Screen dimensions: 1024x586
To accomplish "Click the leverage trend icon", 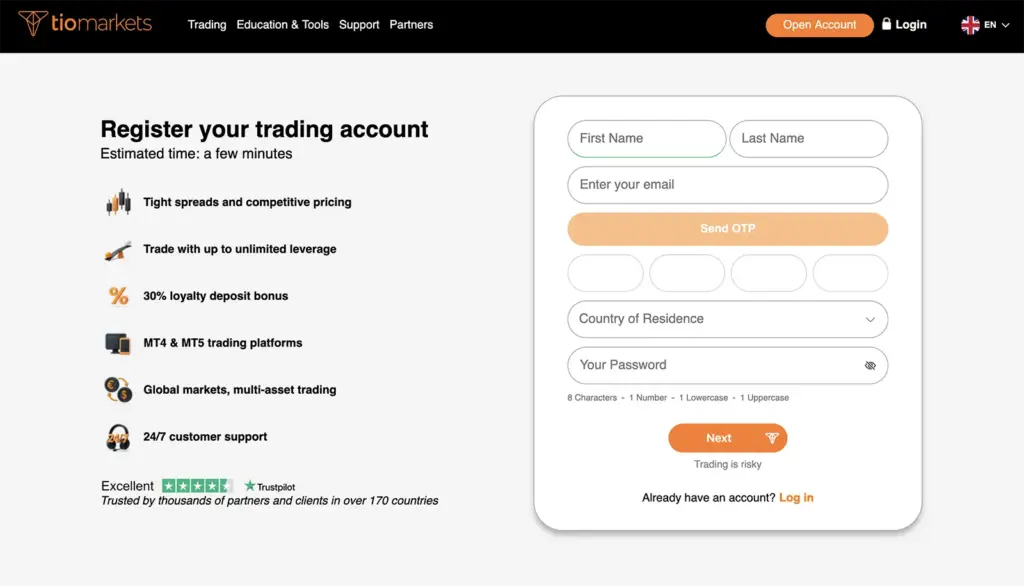I will pos(117,249).
